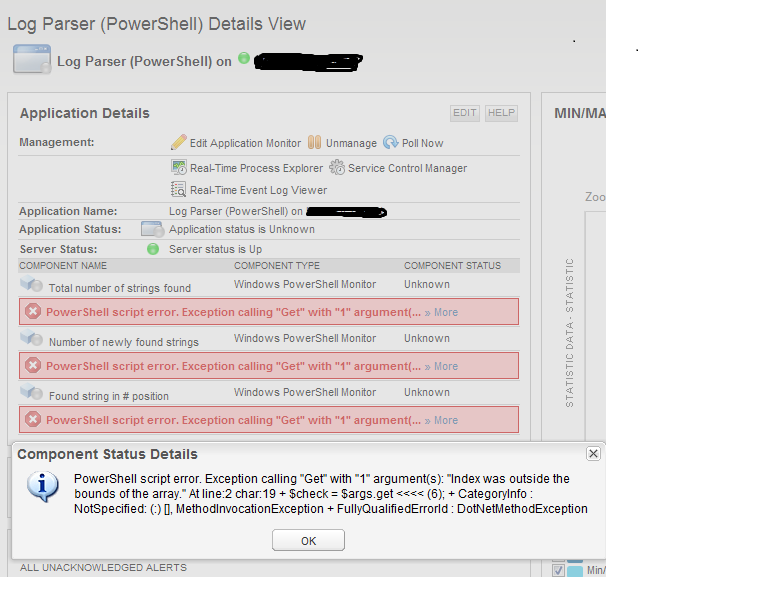Open Found string in # position component
768x614 pixels.
click(109, 396)
